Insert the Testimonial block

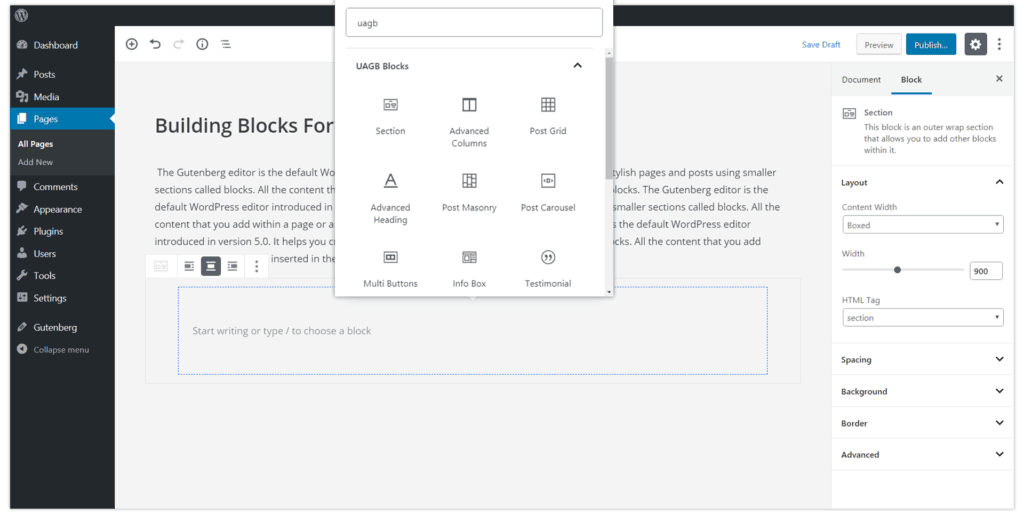548,268
